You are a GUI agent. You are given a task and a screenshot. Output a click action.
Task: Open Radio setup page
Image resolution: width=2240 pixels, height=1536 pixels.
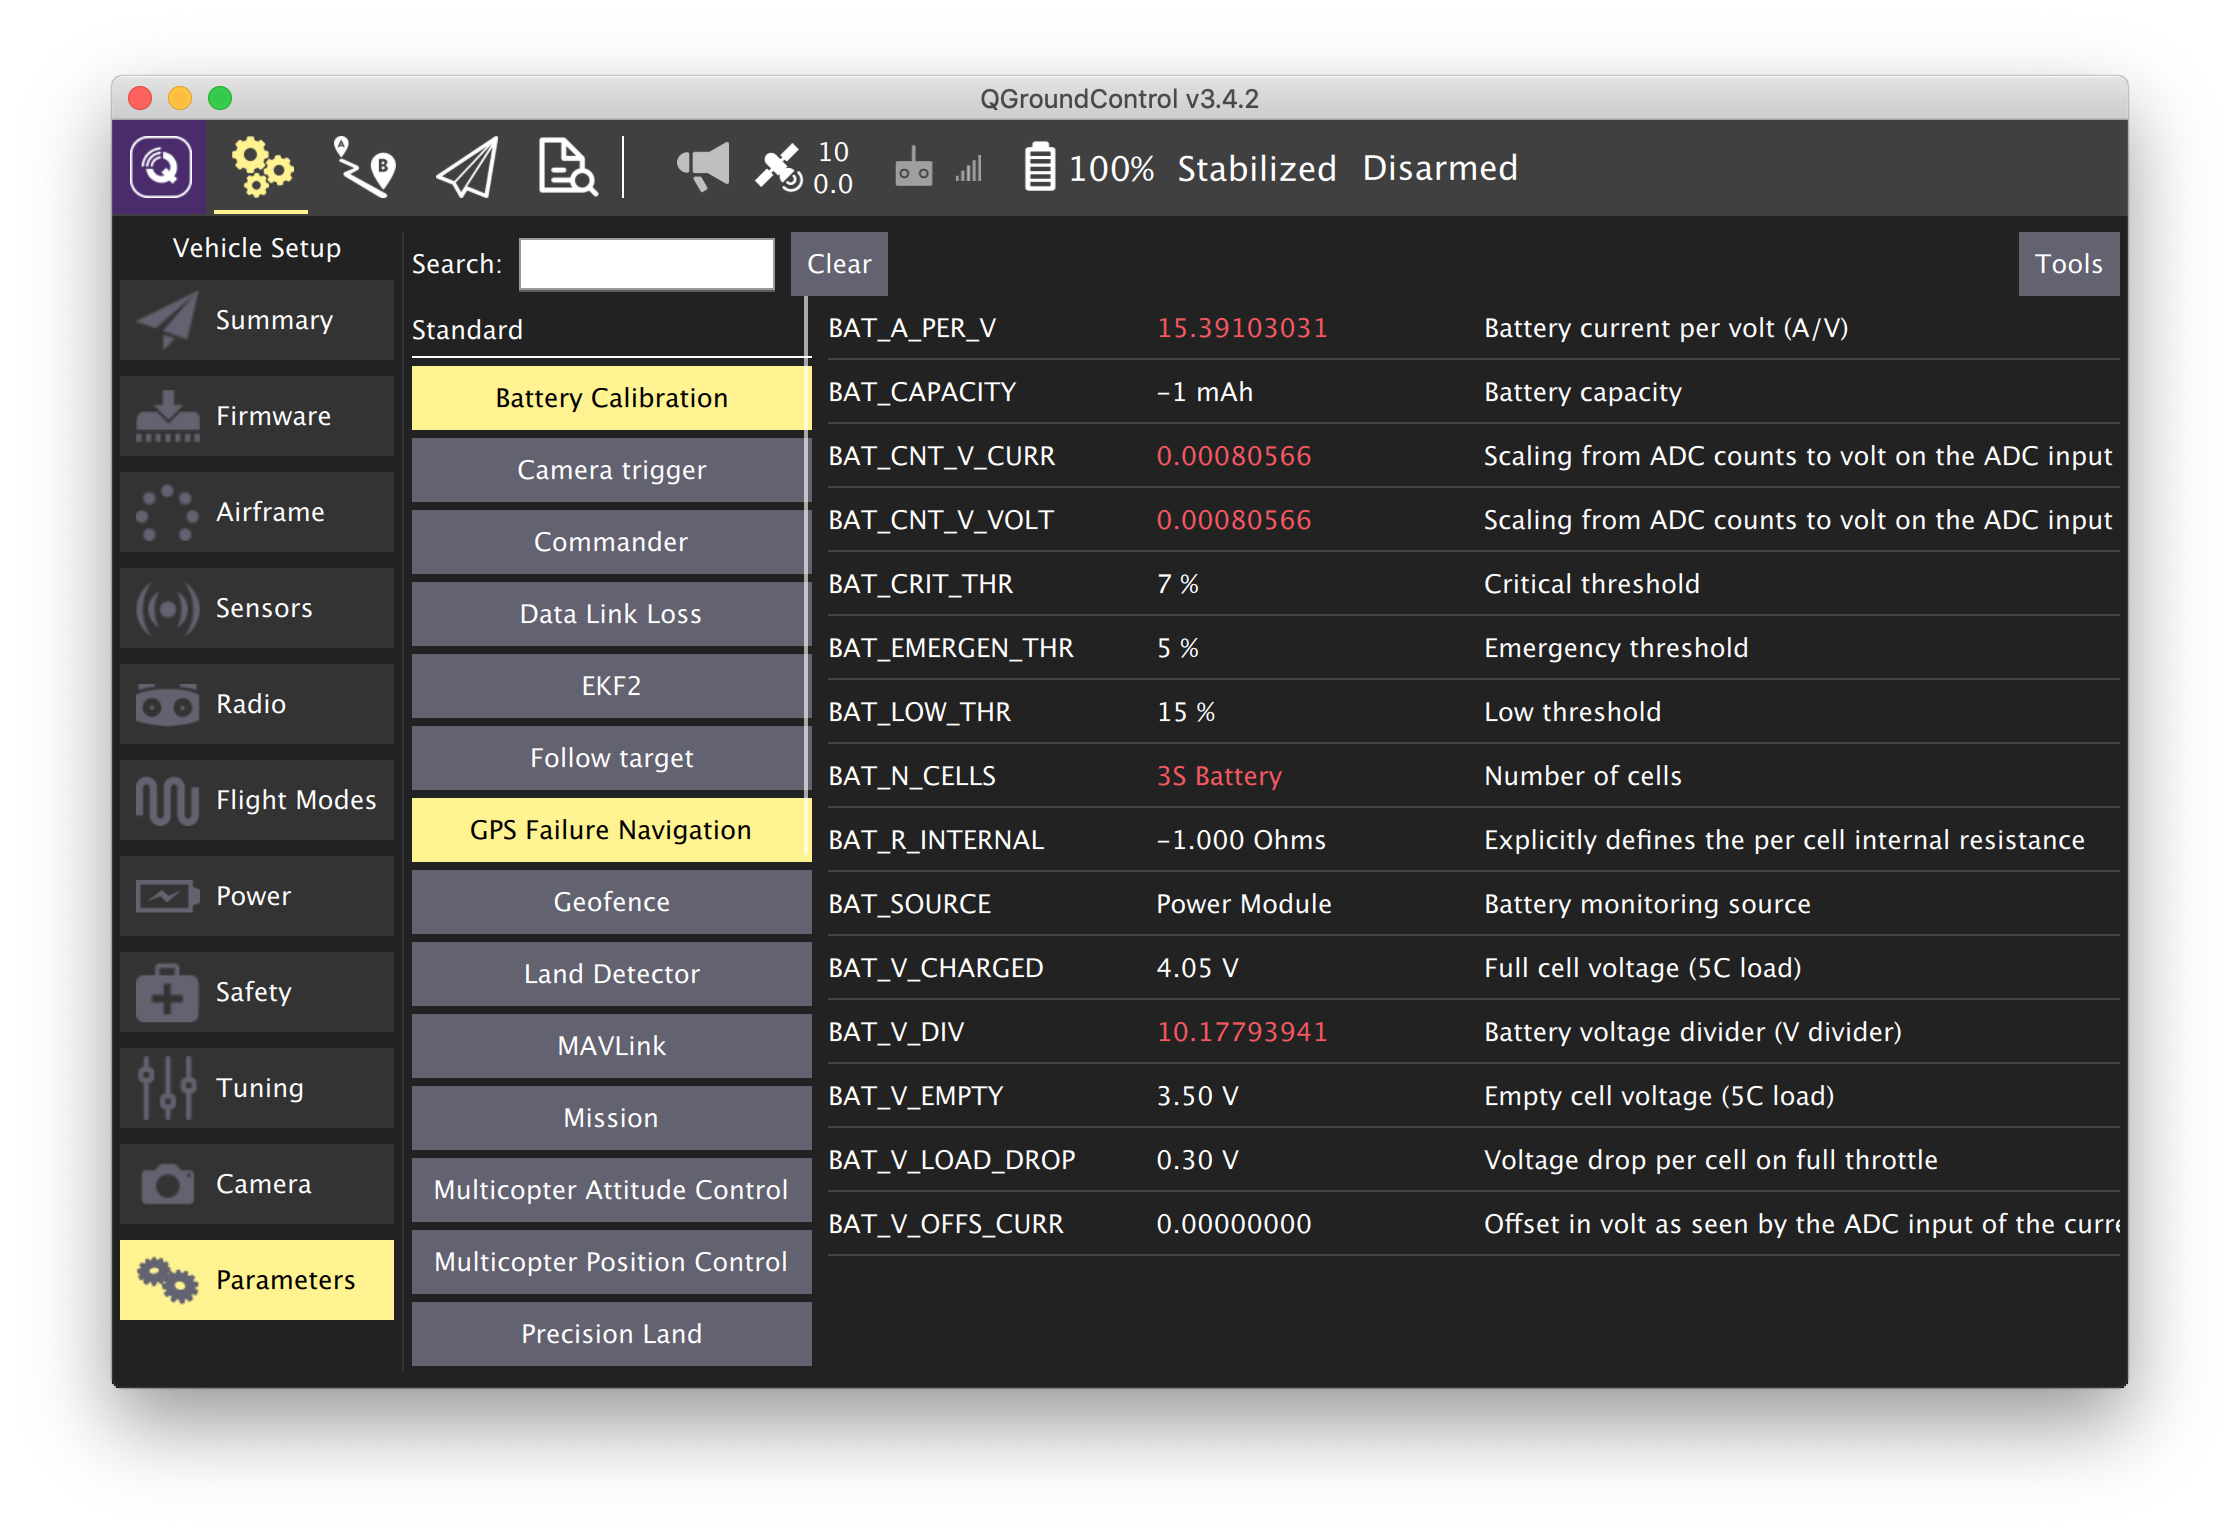tap(257, 704)
